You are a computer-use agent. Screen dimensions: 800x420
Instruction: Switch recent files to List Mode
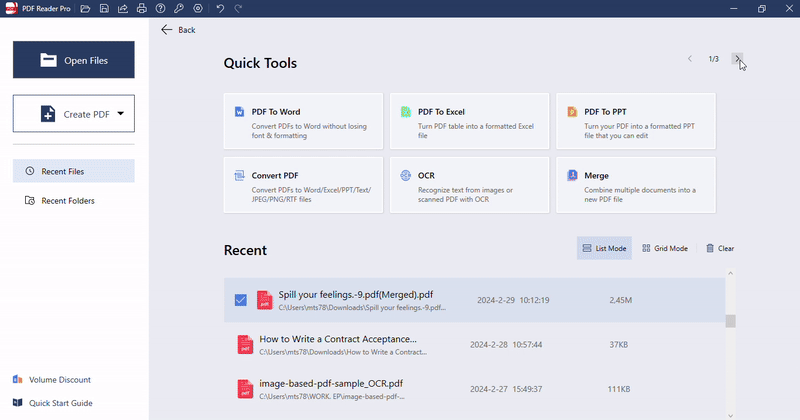point(604,248)
